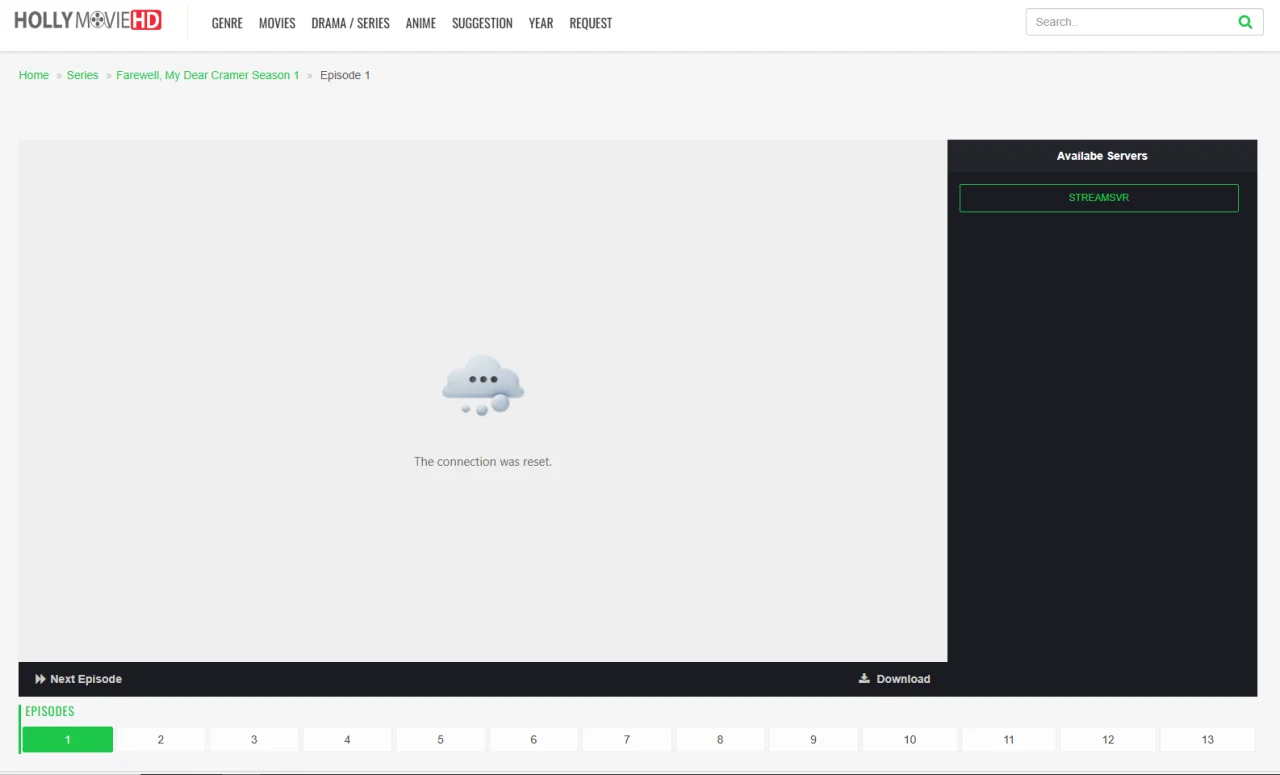1280x775 pixels.
Task: Click the HollyMovieHD logo
Action: 88,20
